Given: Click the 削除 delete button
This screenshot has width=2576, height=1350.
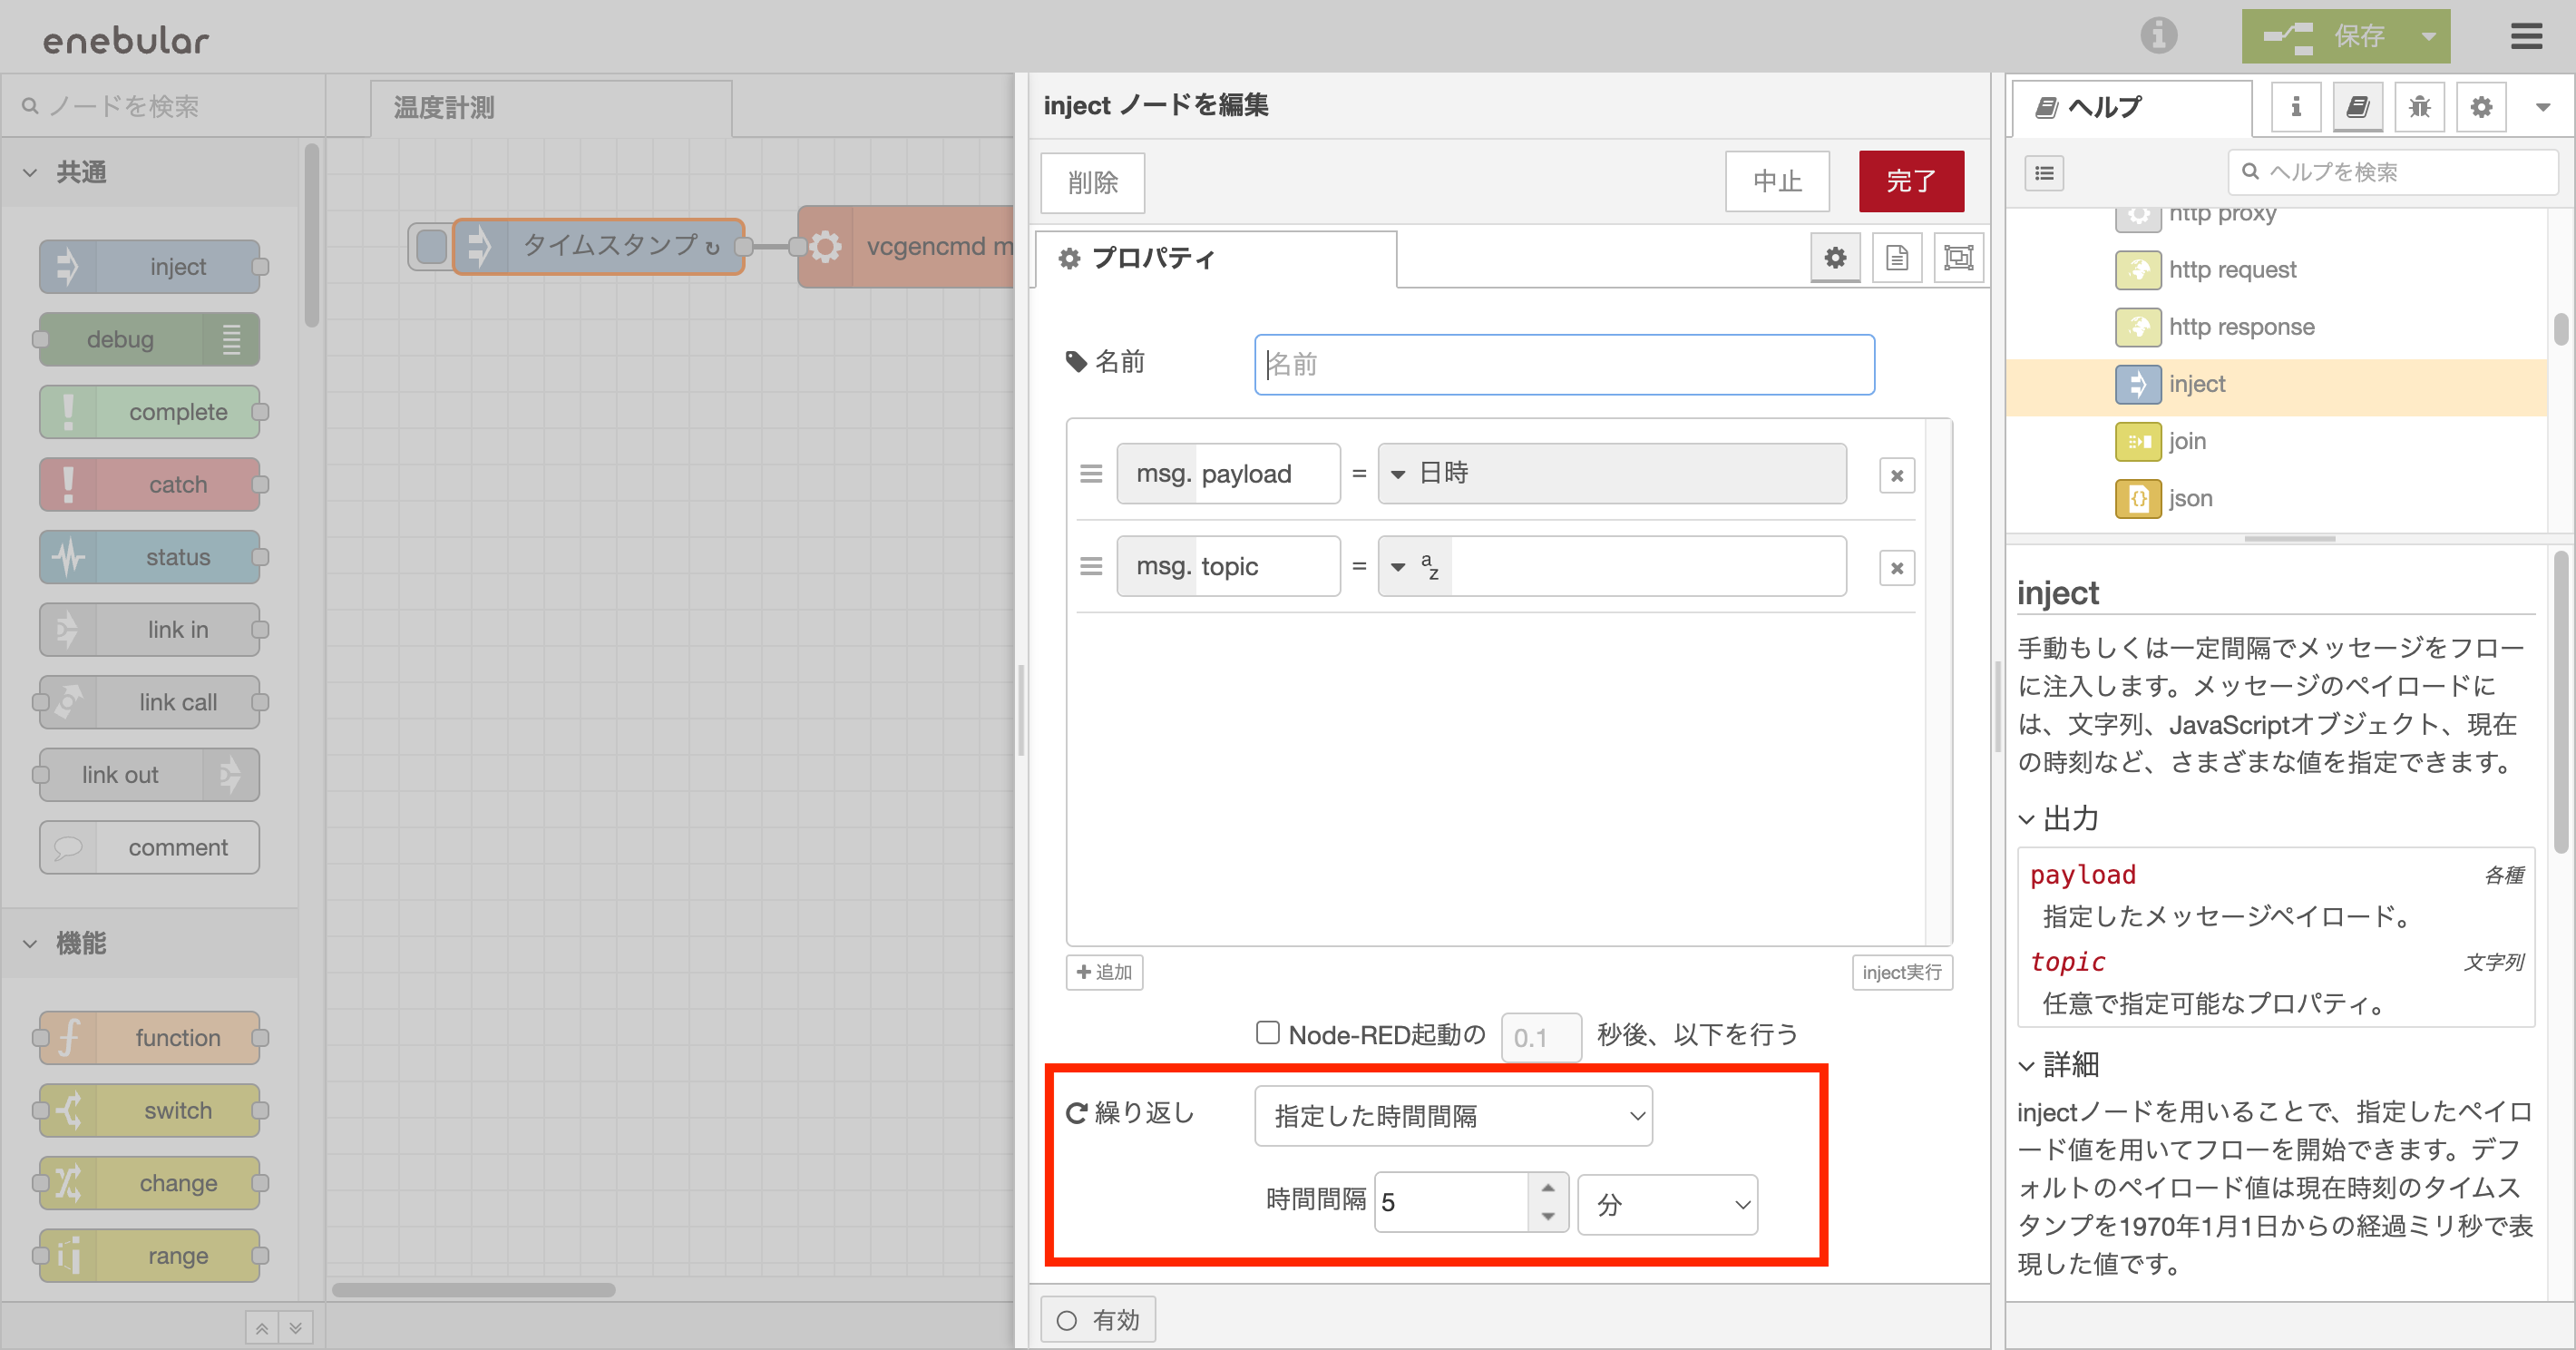Looking at the screenshot, I should coord(1092,182).
